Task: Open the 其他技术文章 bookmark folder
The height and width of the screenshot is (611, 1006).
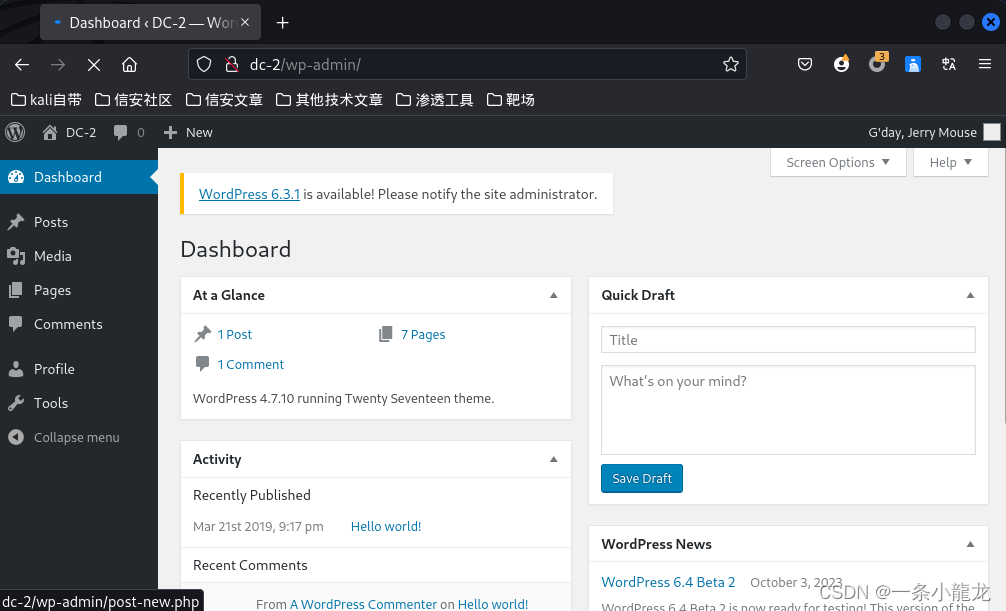Action: point(329,99)
